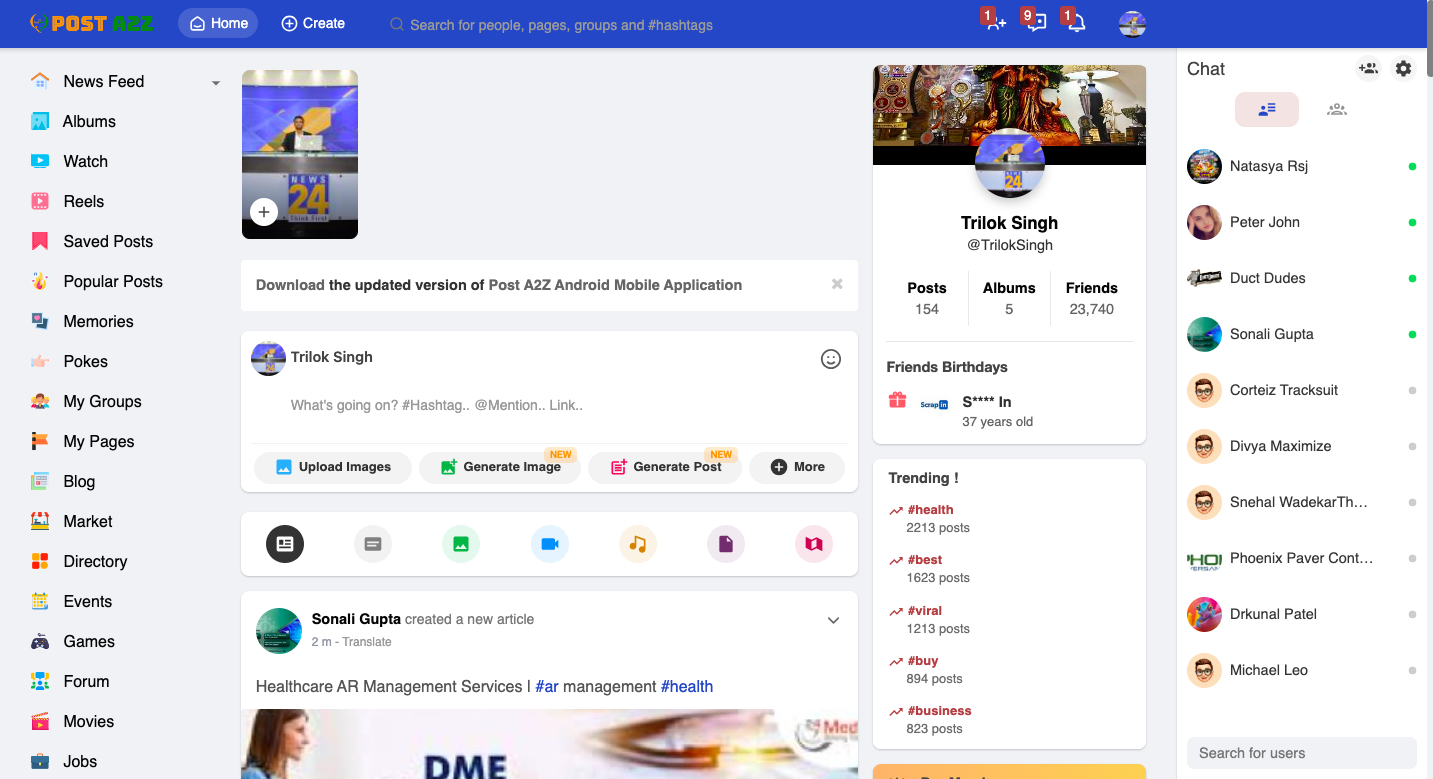Open chat with Natasya Rsj
1433x779 pixels.
pos(1304,166)
